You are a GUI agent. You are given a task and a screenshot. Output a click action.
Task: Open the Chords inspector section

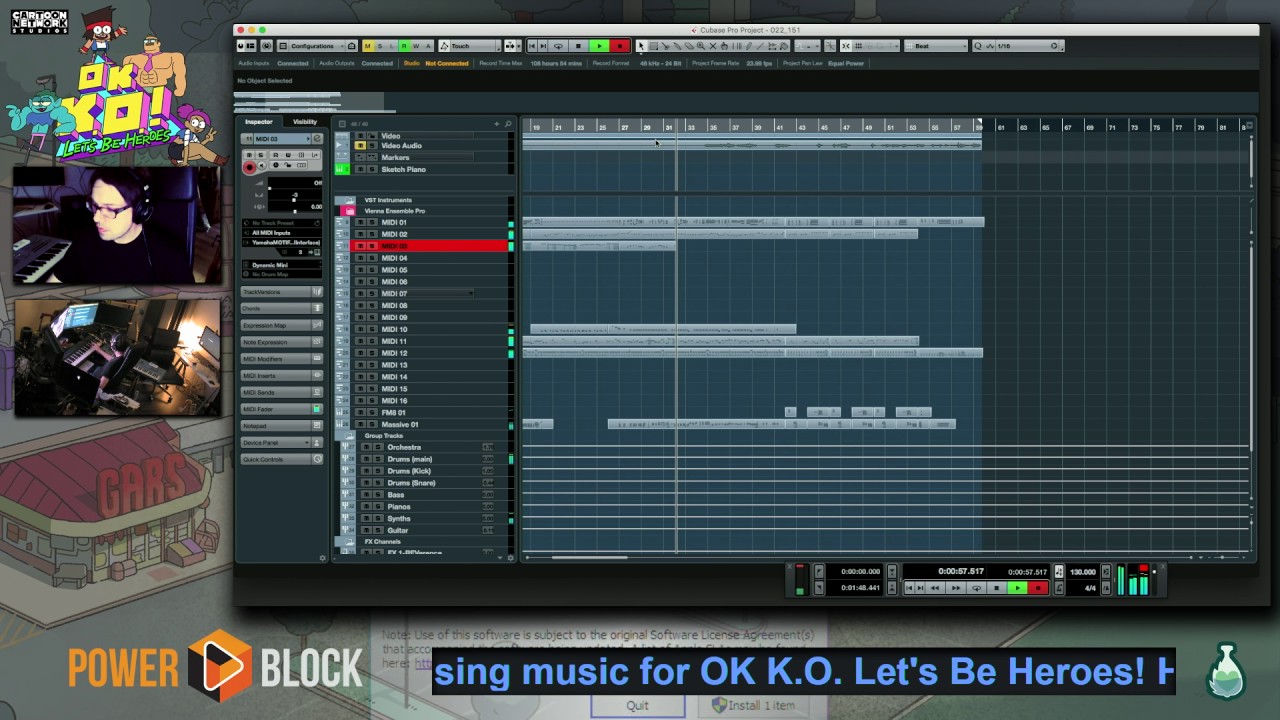[x=282, y=309]
